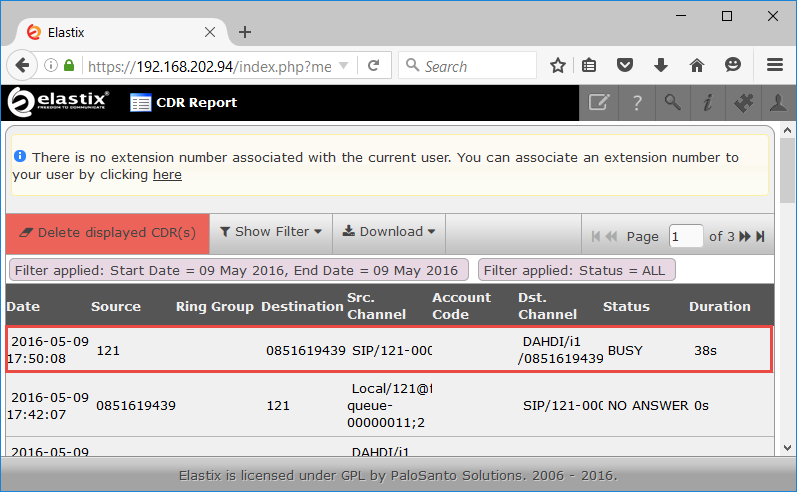Click the Destination column header

point(302,306)
